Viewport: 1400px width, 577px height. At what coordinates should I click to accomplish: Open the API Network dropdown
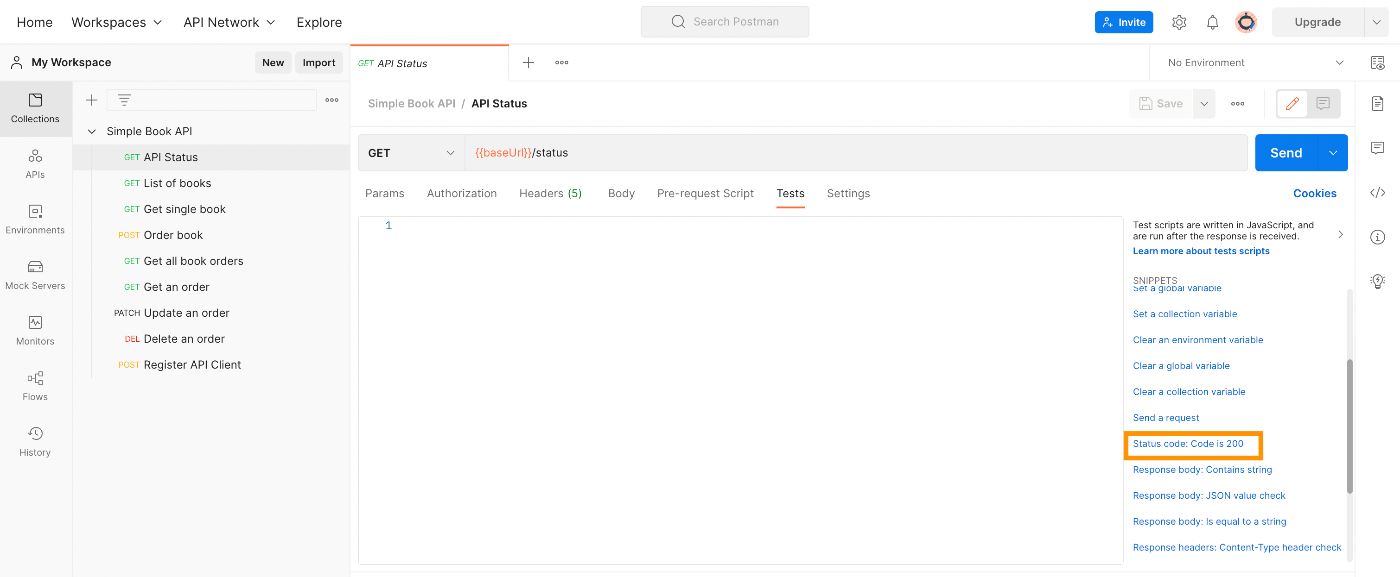(x=230, y=22)
